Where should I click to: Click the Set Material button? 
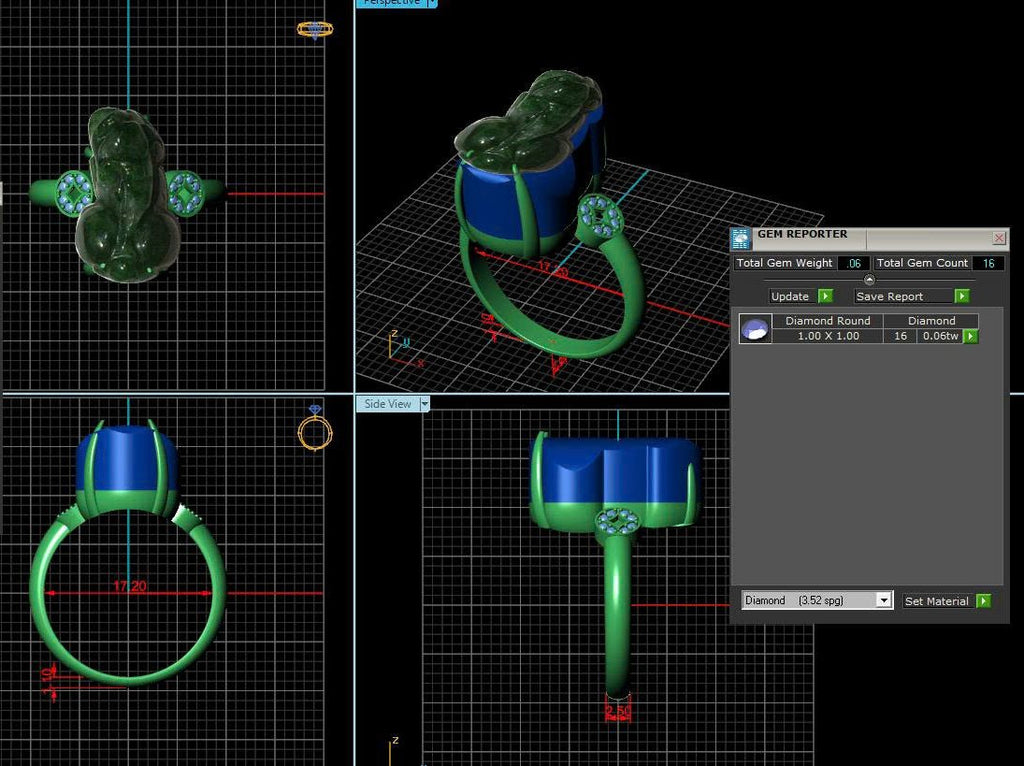[x=936, y=601]
